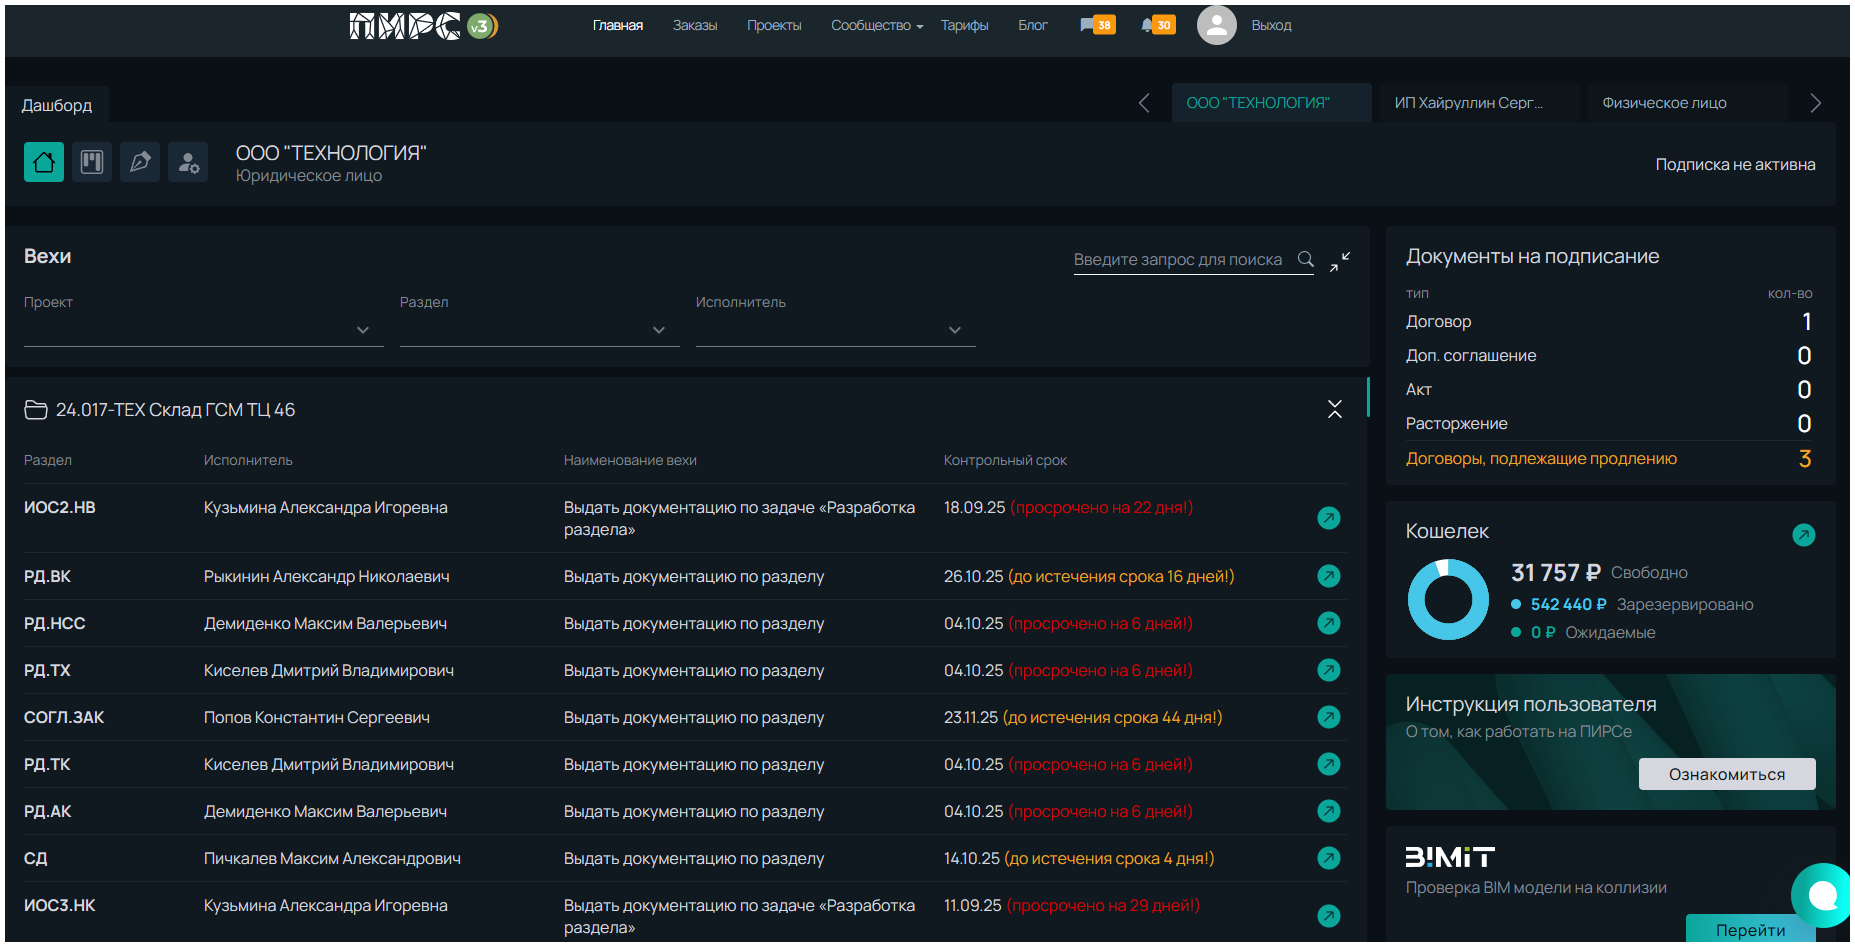Click the milestone search input field
Image resolution: width=1855 pixels, height=947 pixels.
coord(1181,260)
